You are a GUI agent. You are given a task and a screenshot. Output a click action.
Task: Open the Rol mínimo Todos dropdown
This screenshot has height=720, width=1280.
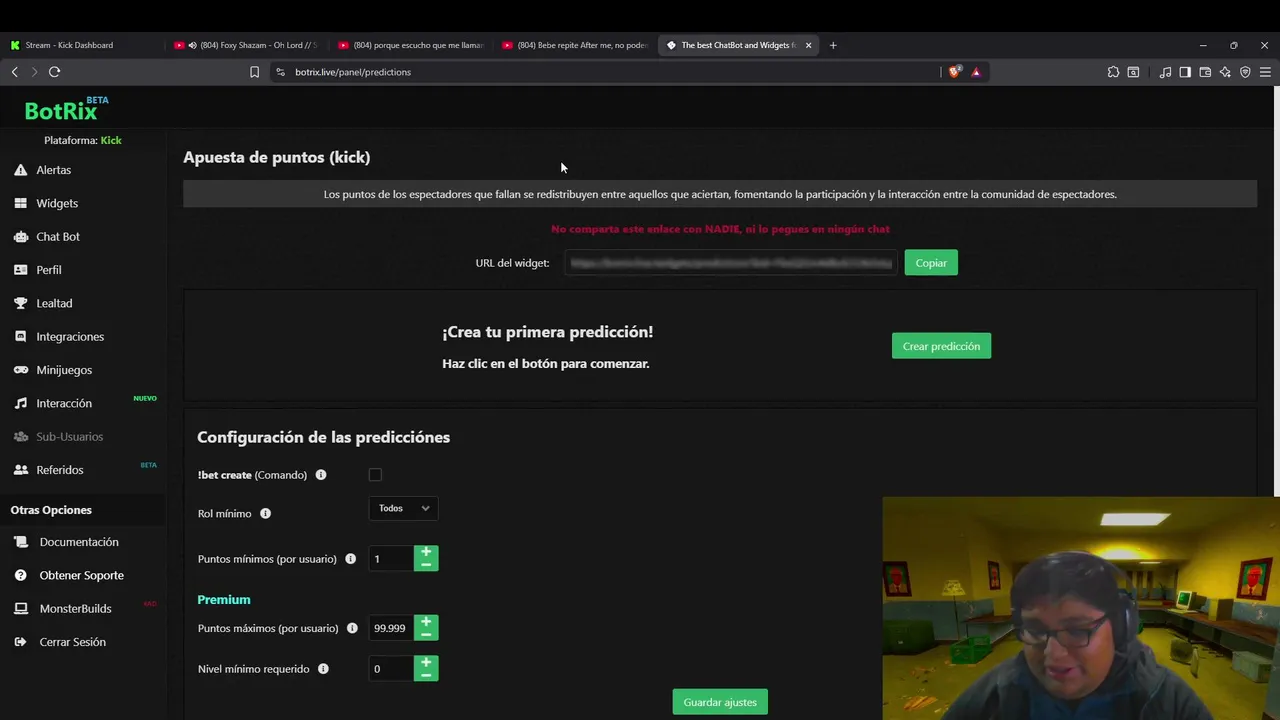click(404, 508)
